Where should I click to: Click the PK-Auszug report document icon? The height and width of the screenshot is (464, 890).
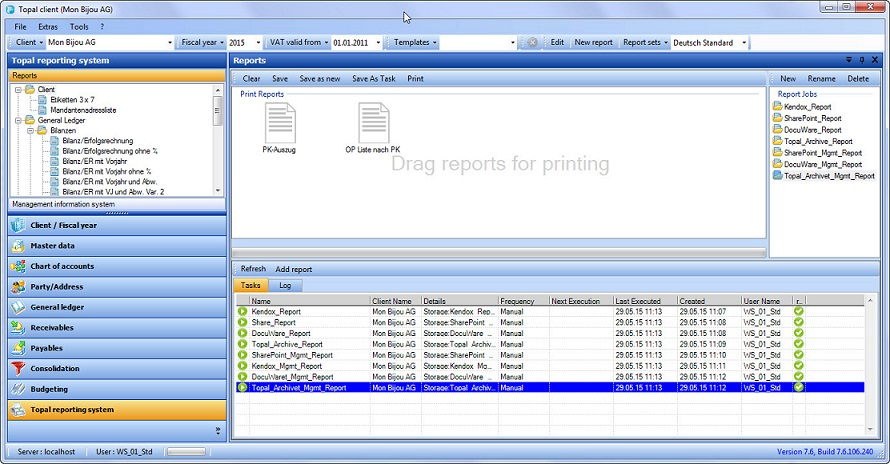click(282, 124)
